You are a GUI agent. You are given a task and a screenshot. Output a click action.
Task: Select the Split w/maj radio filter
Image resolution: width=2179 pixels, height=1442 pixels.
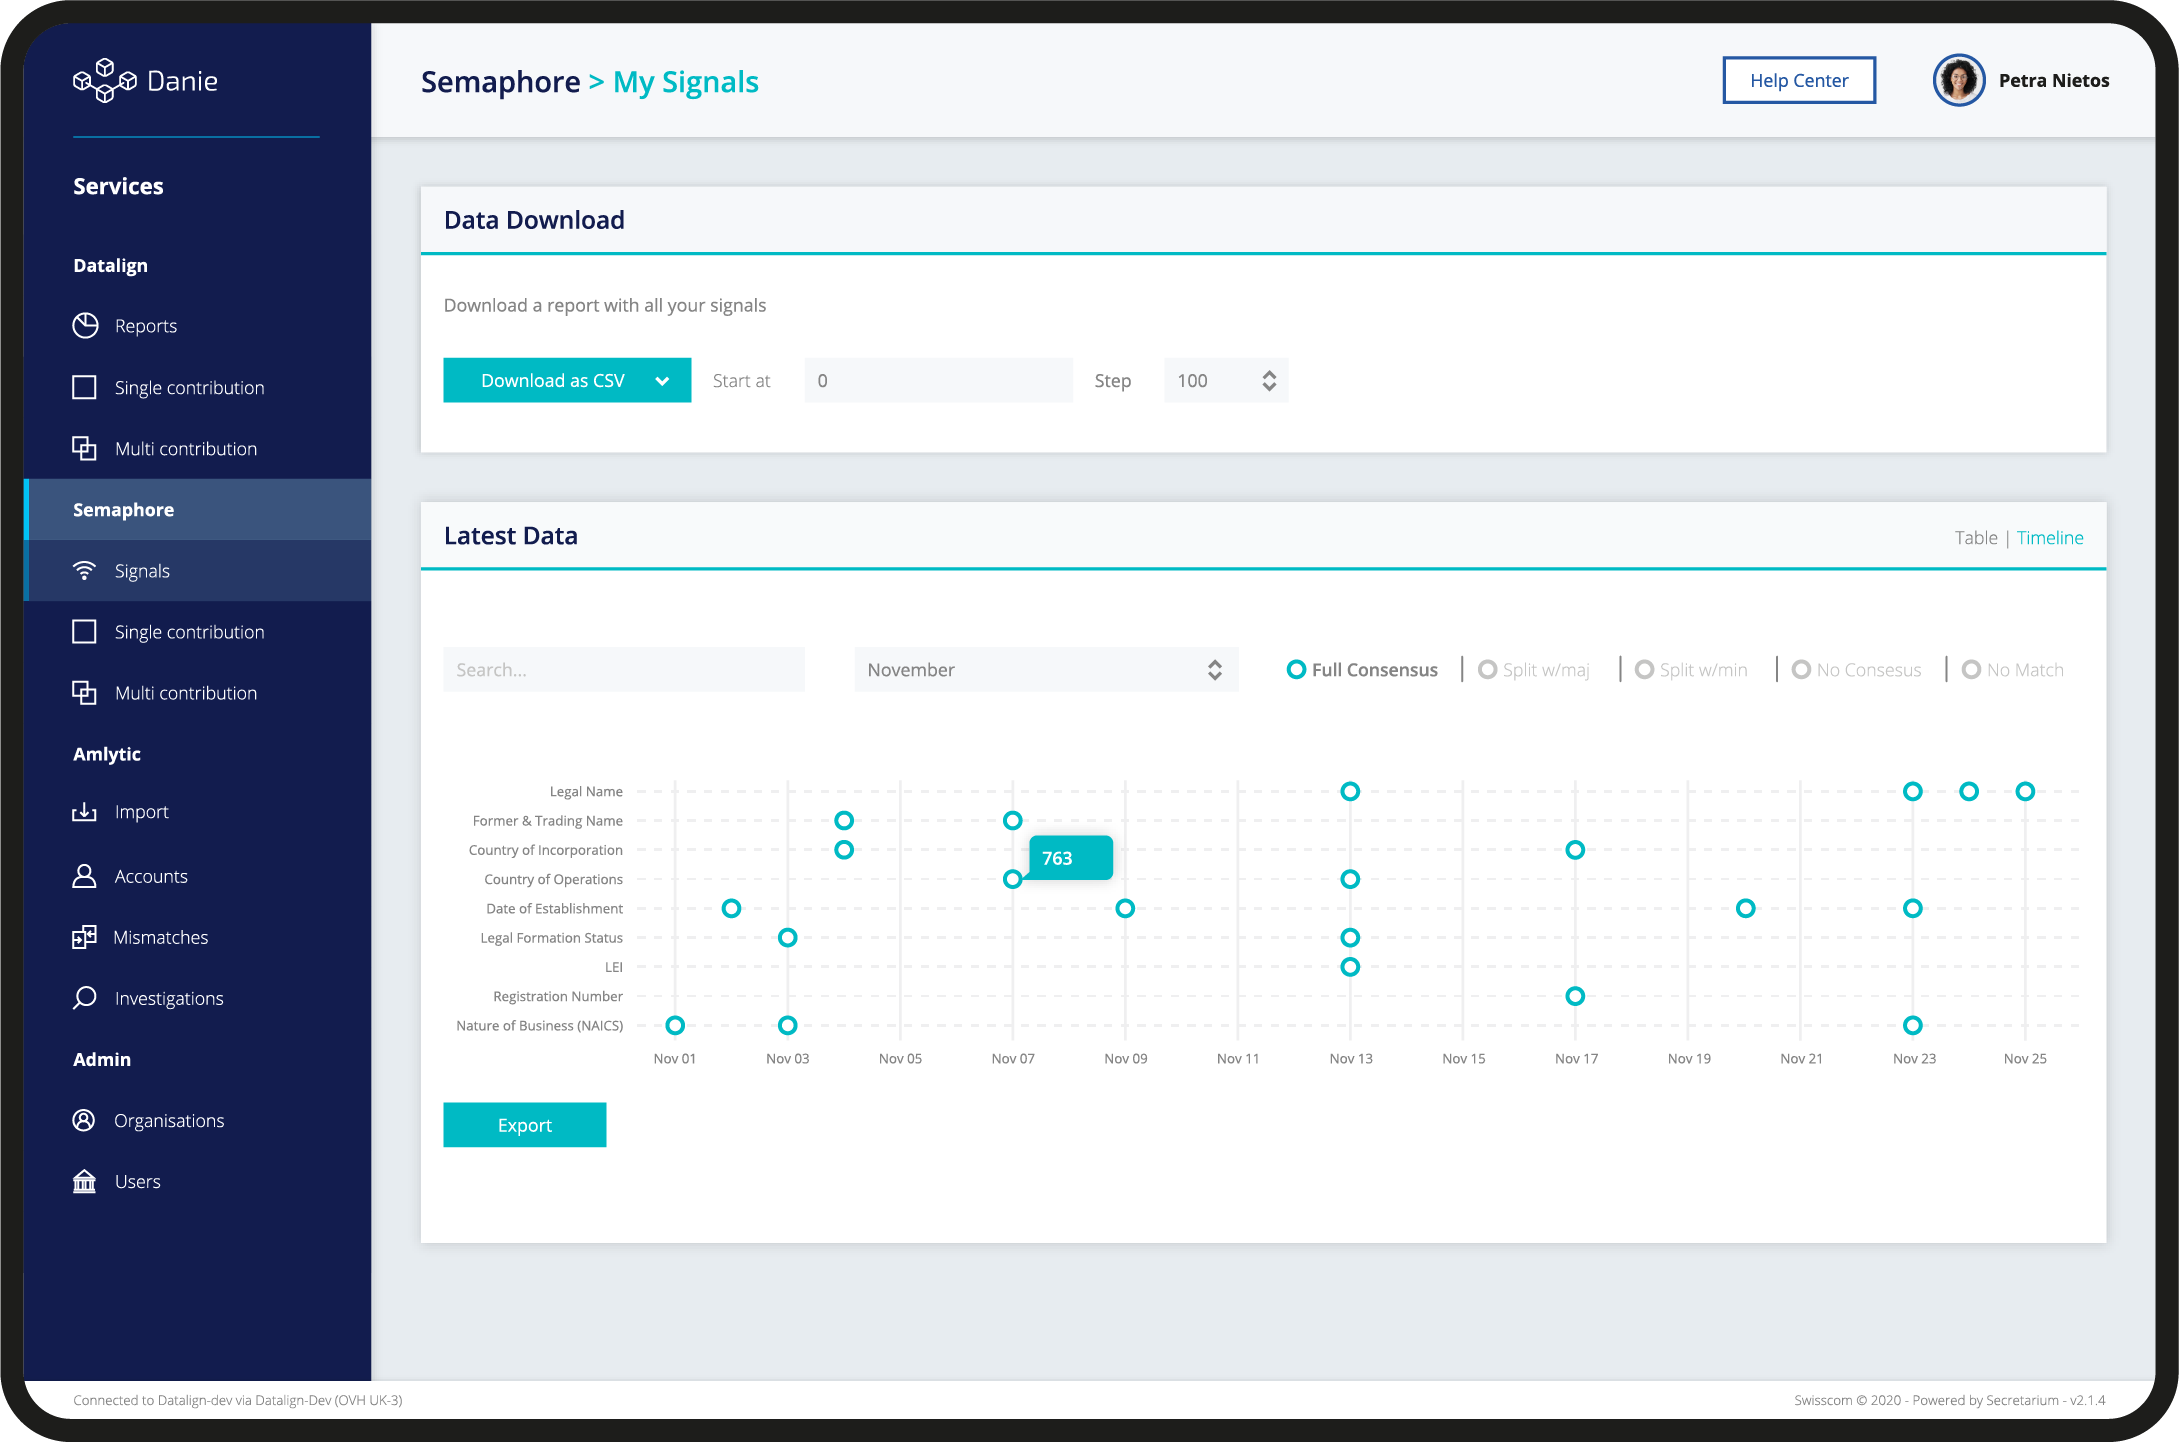[x=1488, y=670]
